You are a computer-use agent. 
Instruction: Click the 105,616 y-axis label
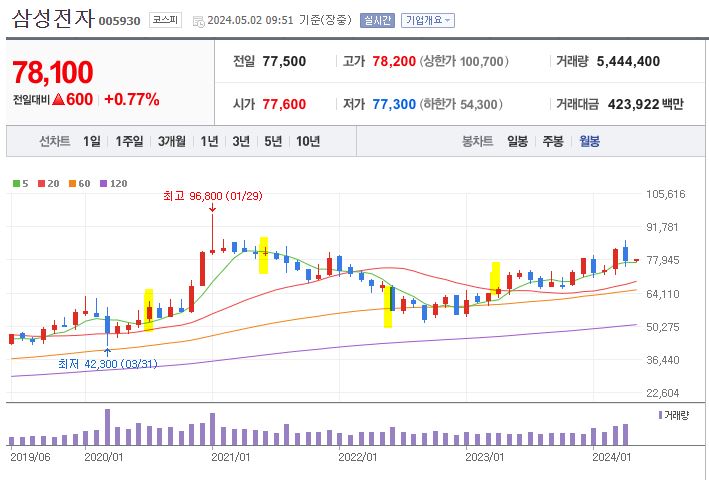click(x=666, y=194)
